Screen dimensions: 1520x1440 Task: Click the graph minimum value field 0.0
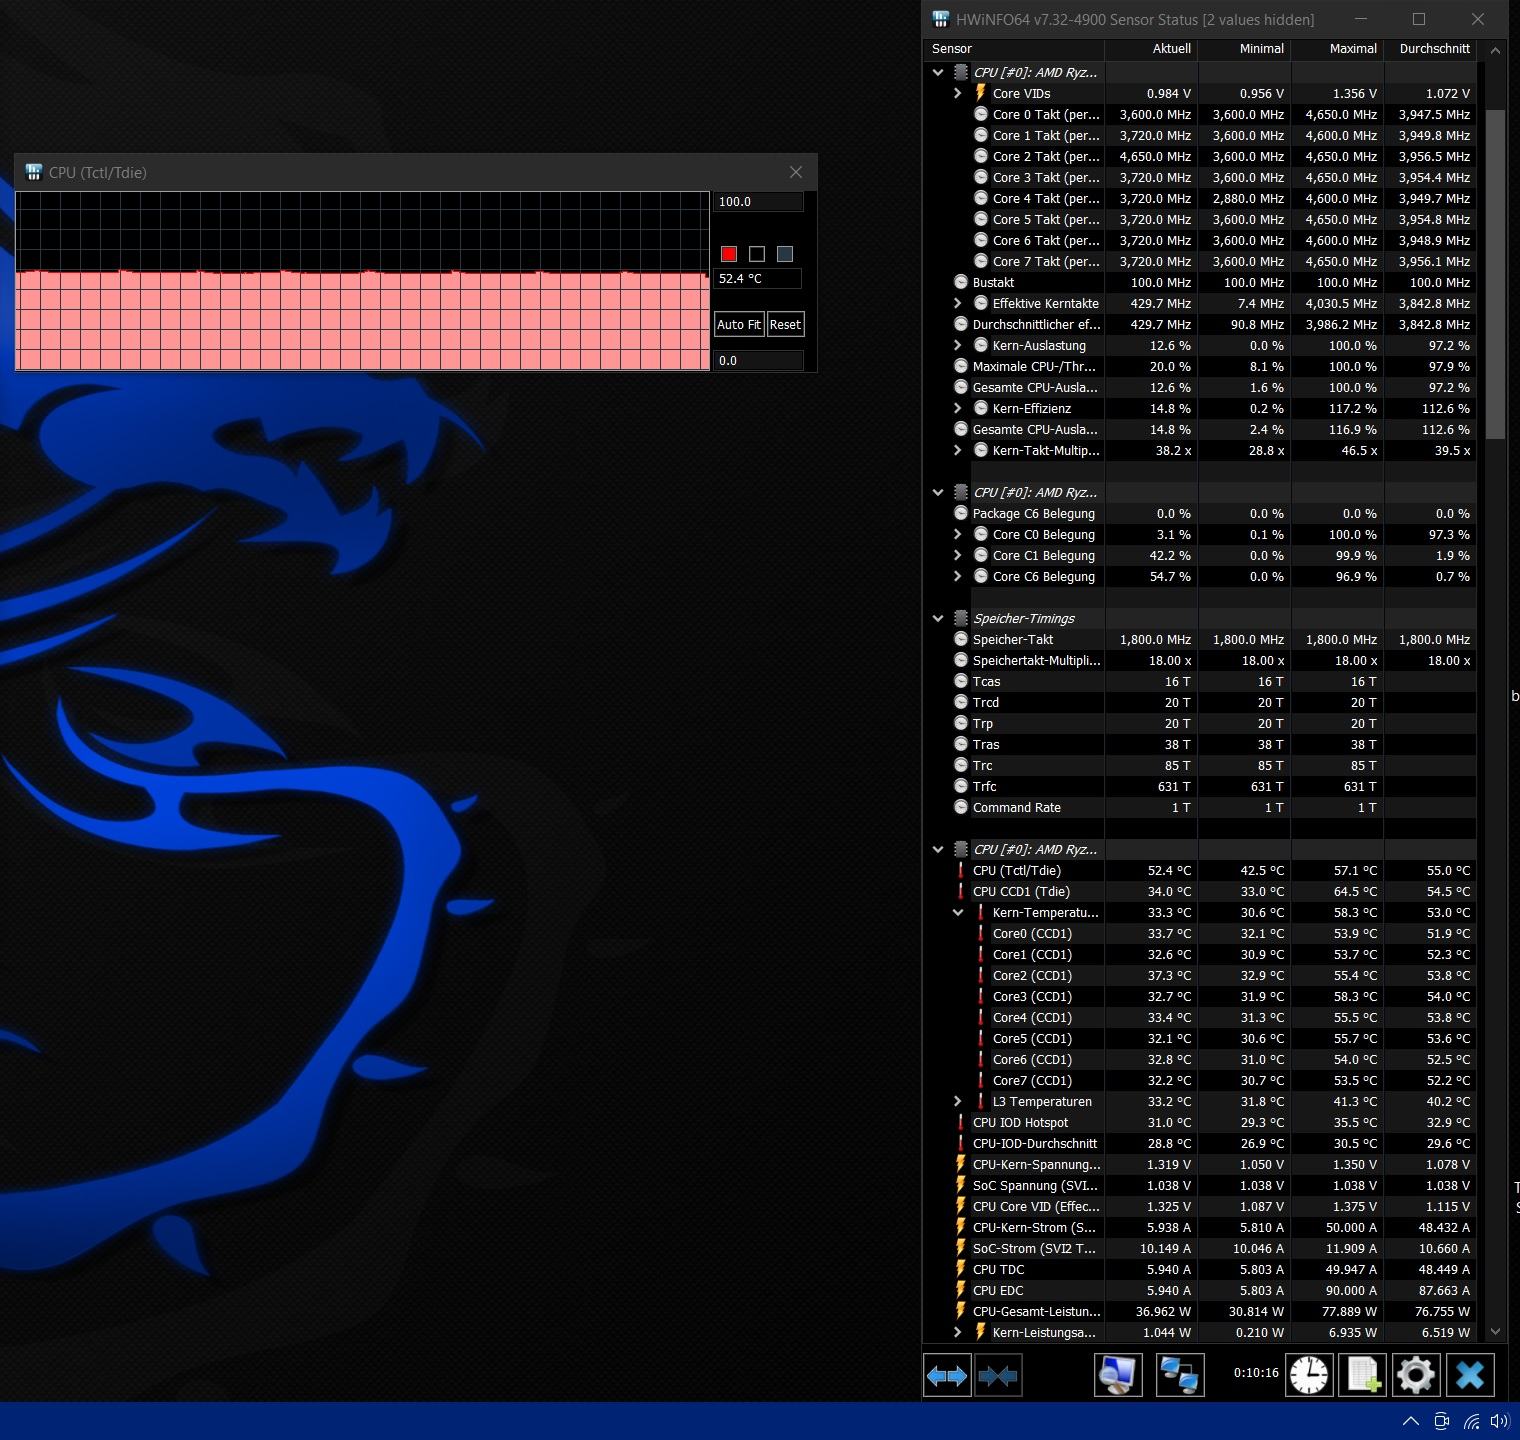point(759,360)
